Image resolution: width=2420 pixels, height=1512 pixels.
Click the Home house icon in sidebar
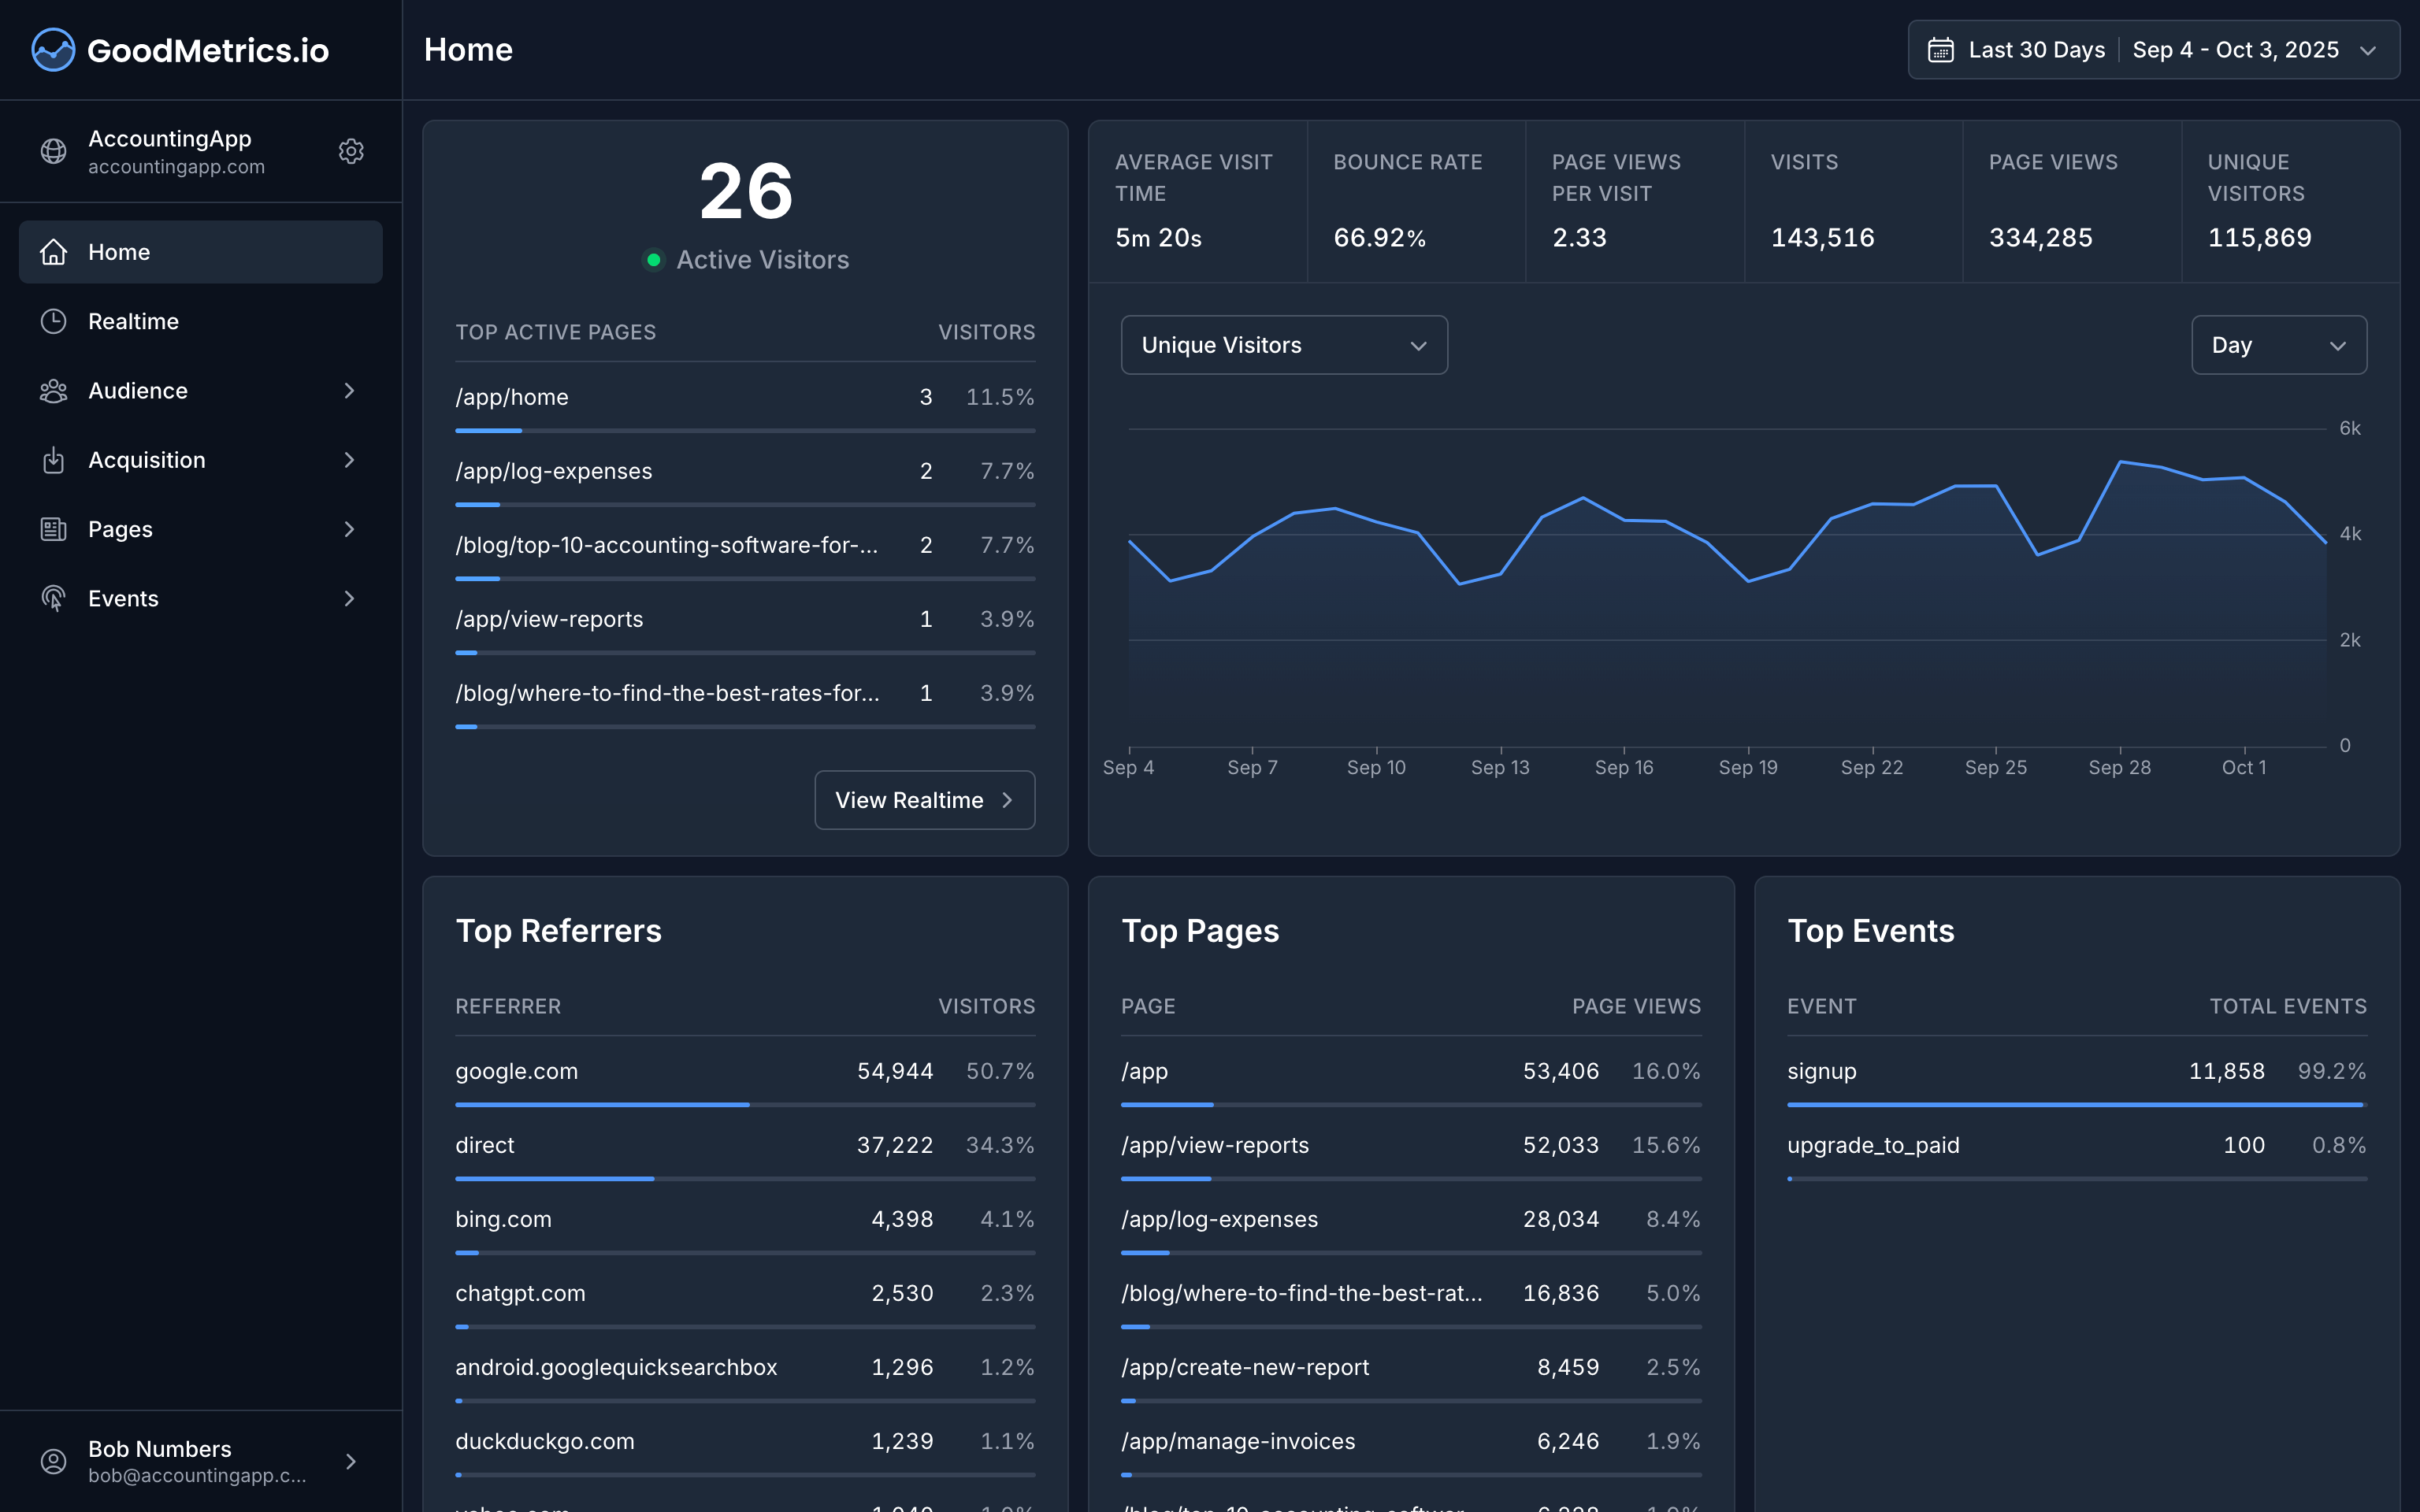point(53,252)
